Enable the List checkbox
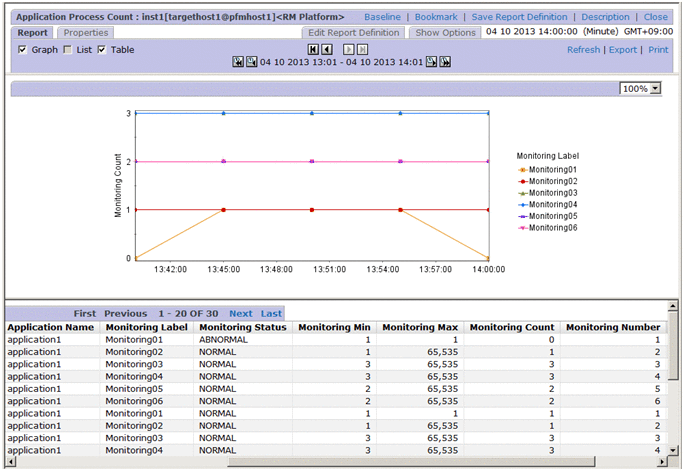This screenshot has width=685, height=472. coord(67,50)
